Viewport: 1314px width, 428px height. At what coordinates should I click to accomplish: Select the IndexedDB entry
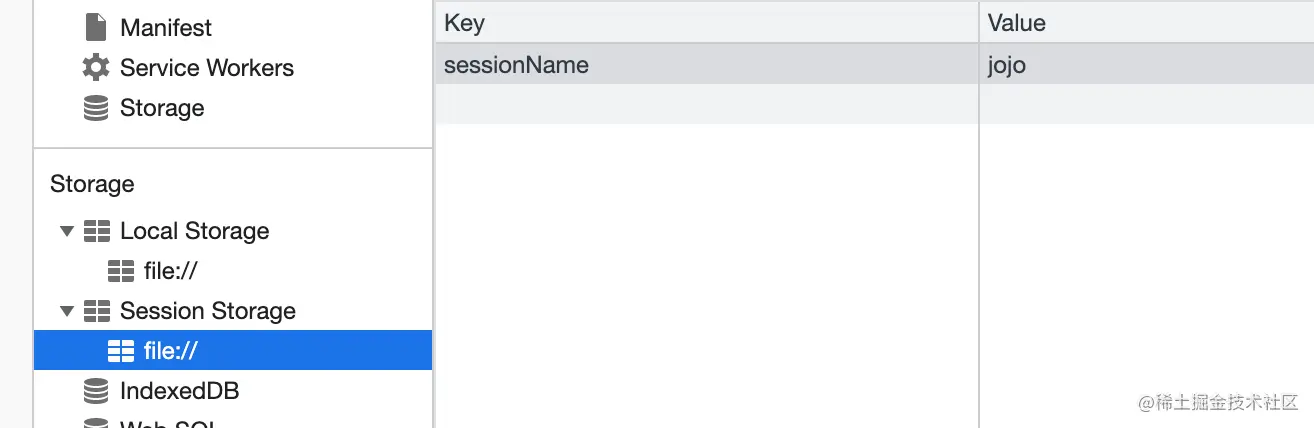coord(179,390)
